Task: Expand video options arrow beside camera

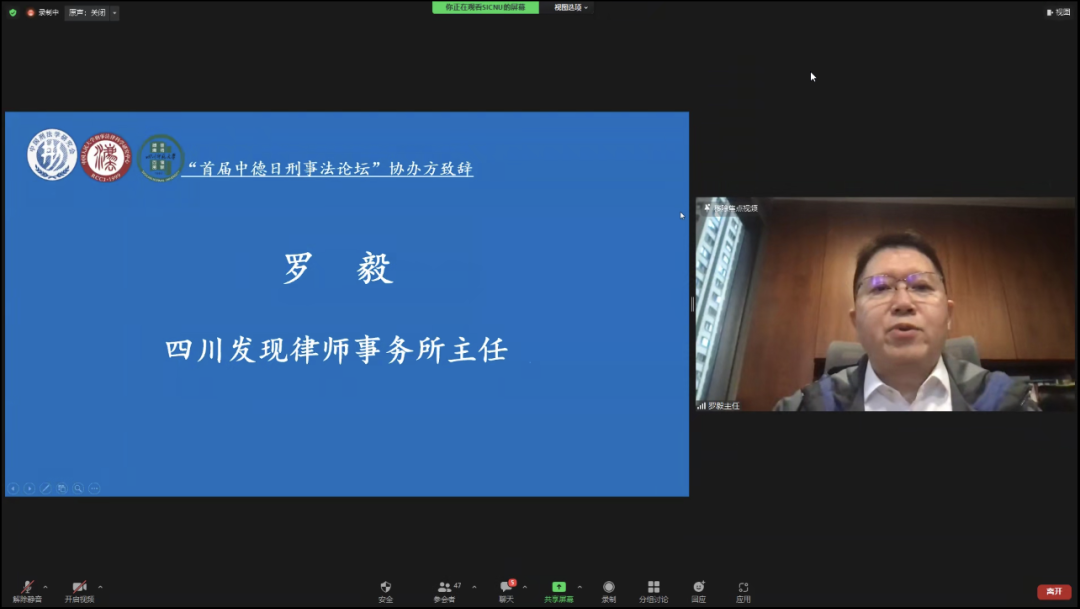Action: click(x=100, y=587)
